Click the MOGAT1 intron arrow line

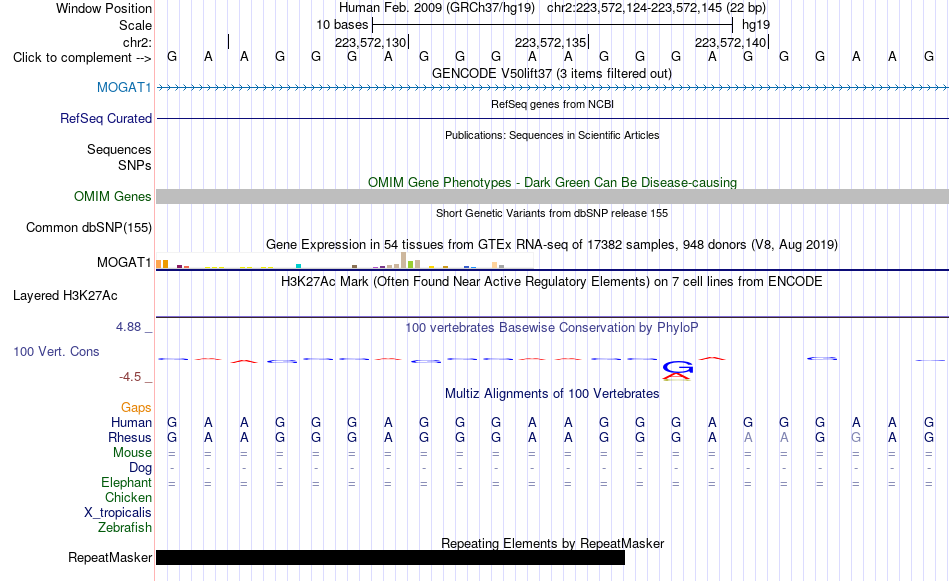click(553, 88)
